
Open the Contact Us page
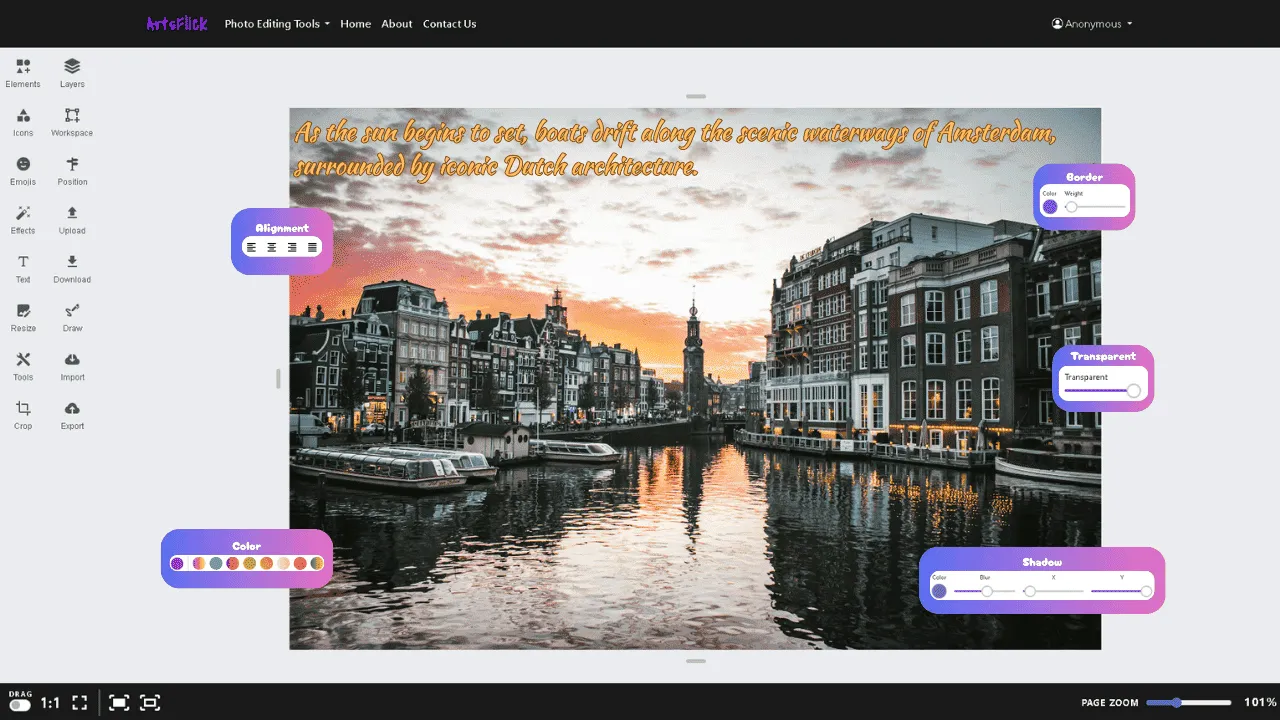pos(449,24)
